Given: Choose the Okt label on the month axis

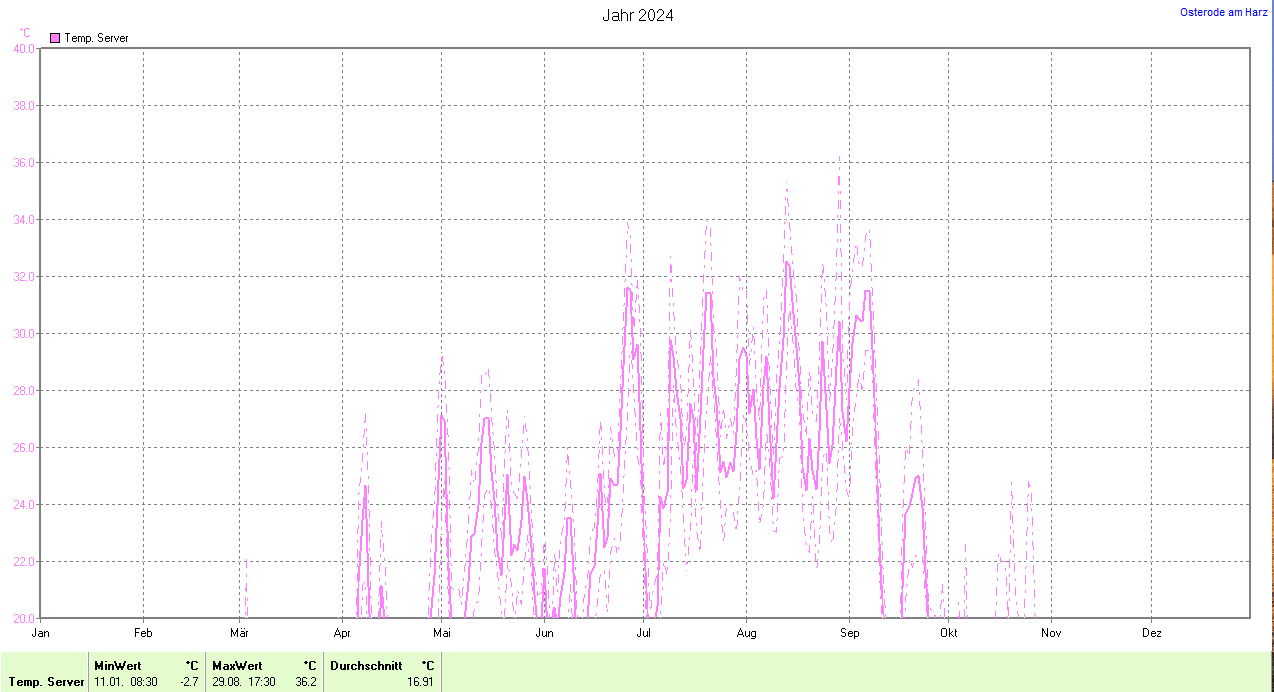Looking at the screenshot, I should point(949,633).
